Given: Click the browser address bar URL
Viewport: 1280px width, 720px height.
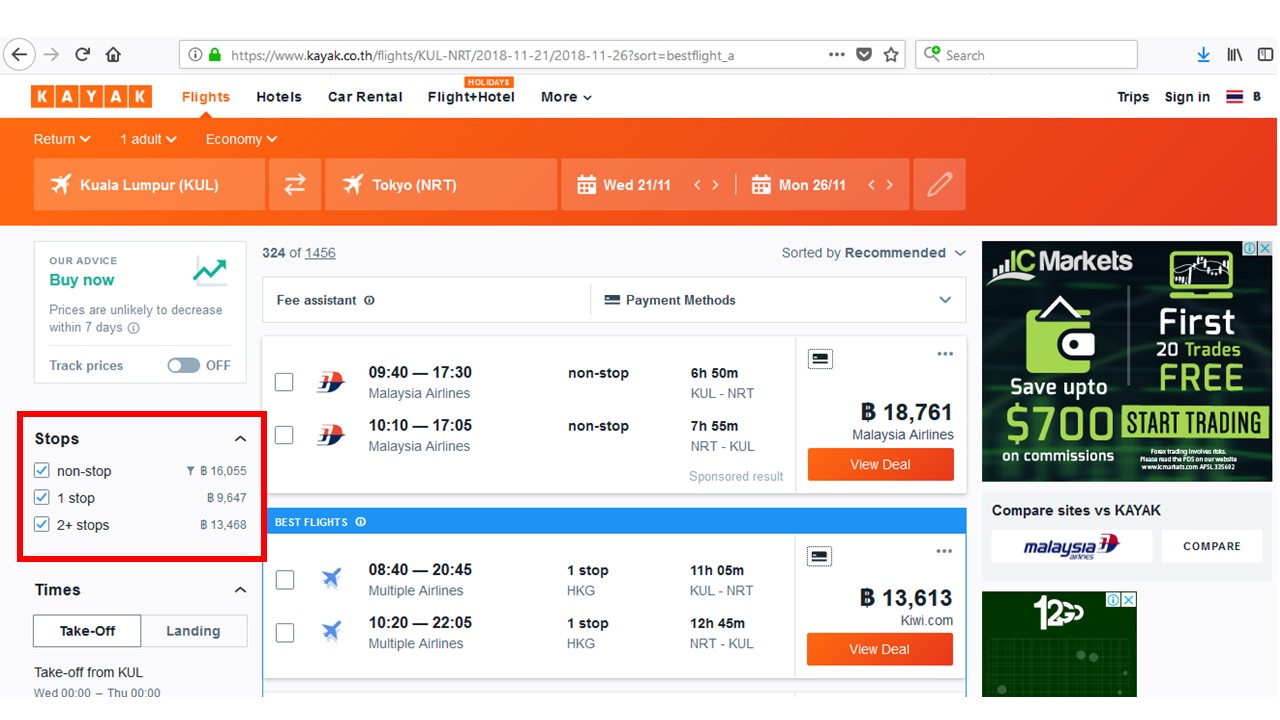Looking at the screenshot, I should click(x=482, y=55).
